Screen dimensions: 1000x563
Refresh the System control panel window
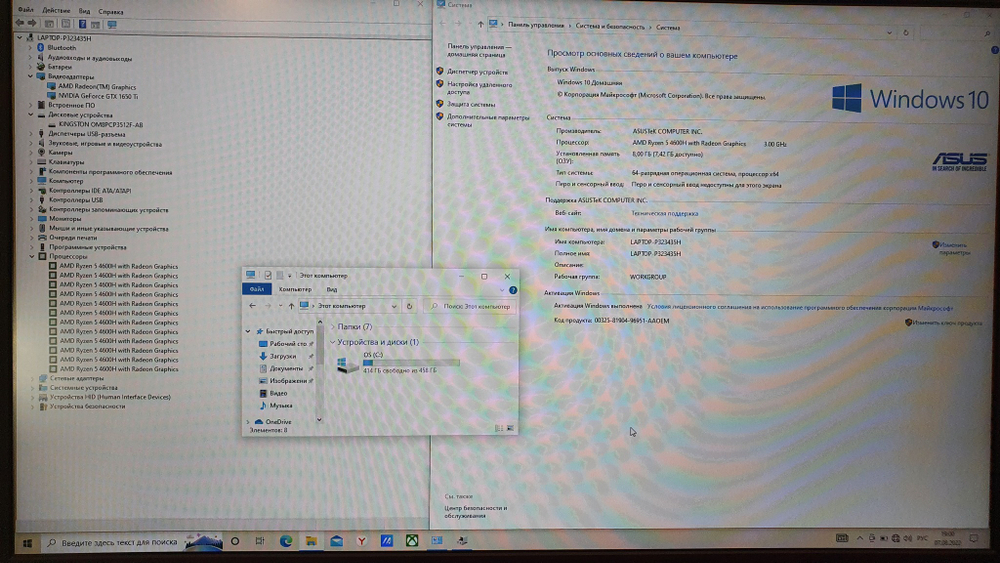tap(906, 33)
